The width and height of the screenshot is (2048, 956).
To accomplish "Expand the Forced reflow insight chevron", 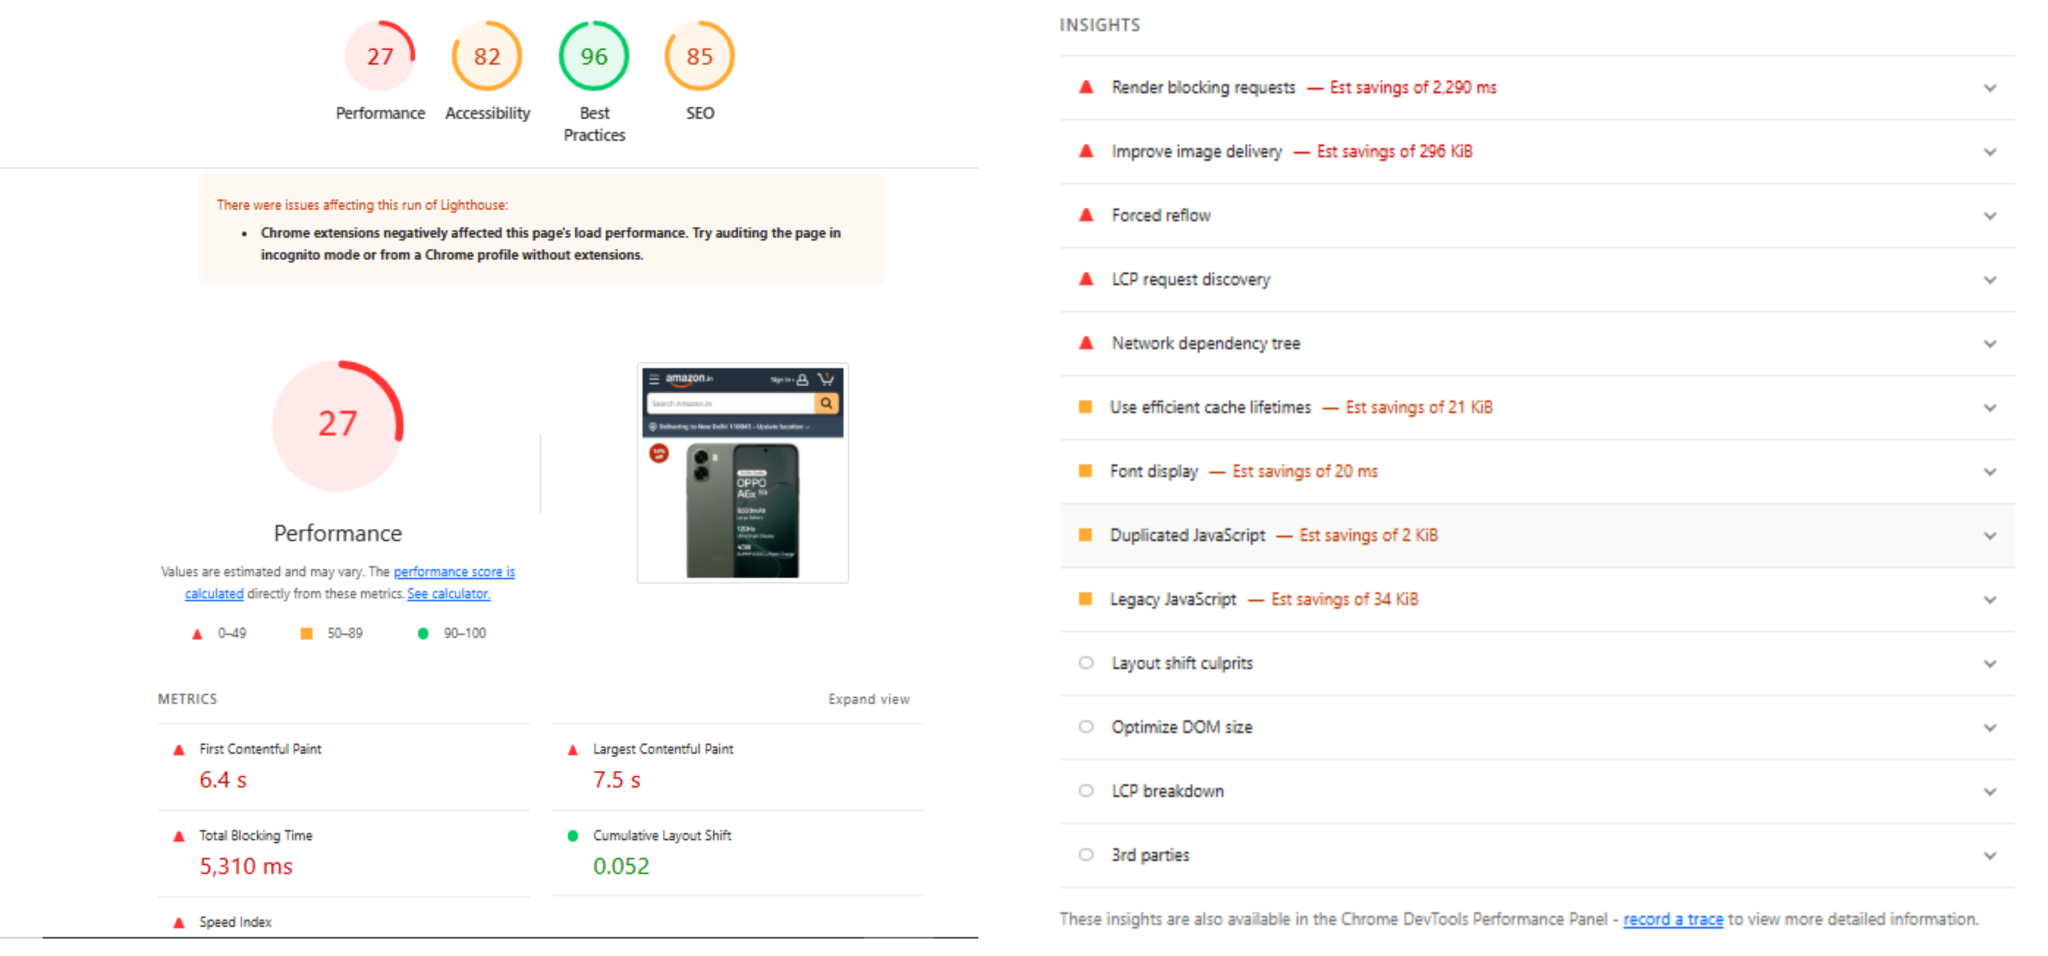I will (1990, 216).
